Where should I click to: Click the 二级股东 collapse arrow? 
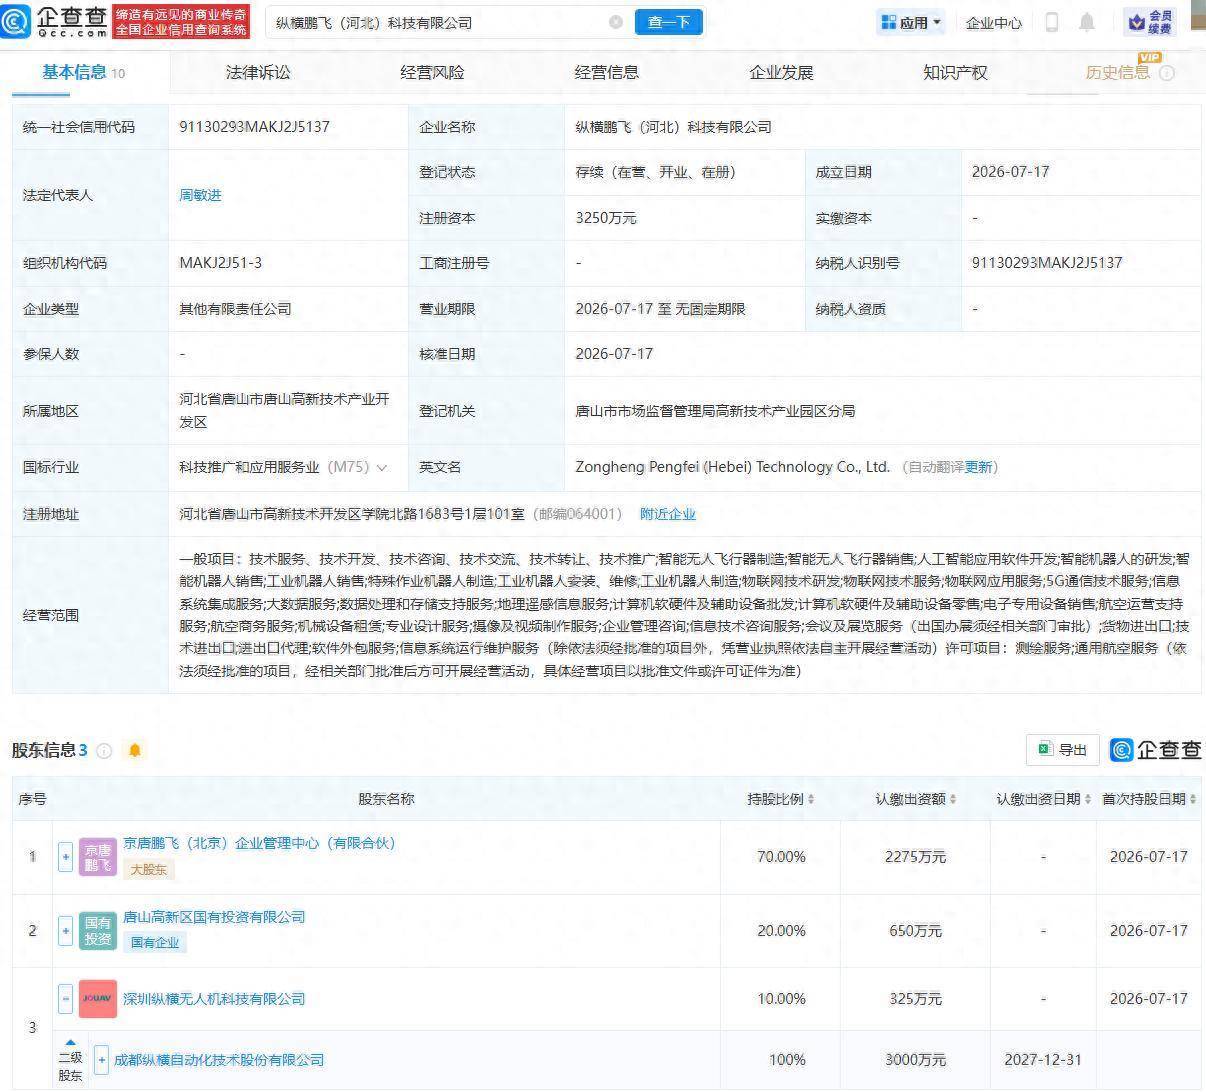70,1043
